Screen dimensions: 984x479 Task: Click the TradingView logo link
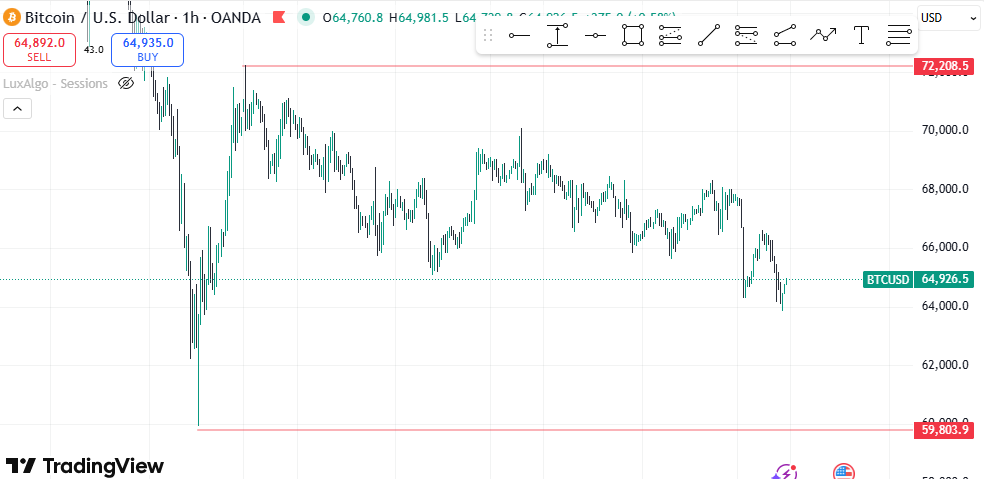85,466
